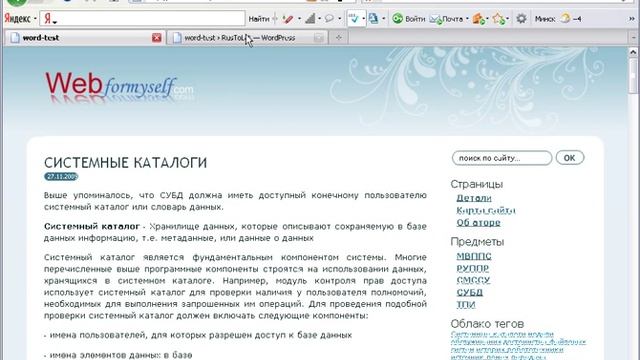The image size is (640, 360).
Task: Click the Минск weather widget
Action: 558,19
